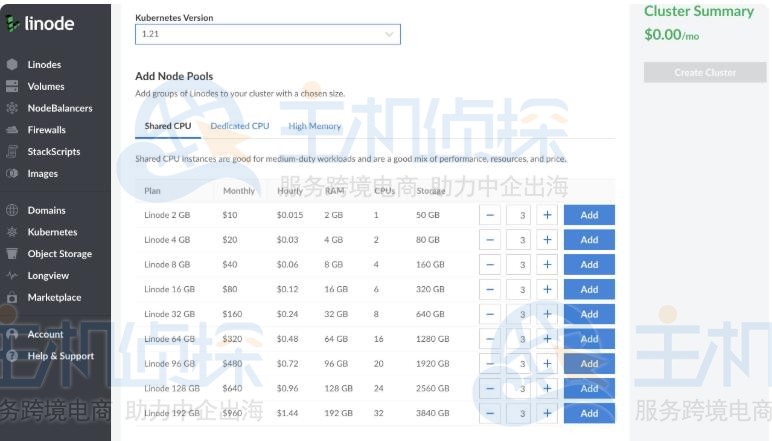
Task: Add the Linode 192 GB node pool
Action: pos(589,413)
